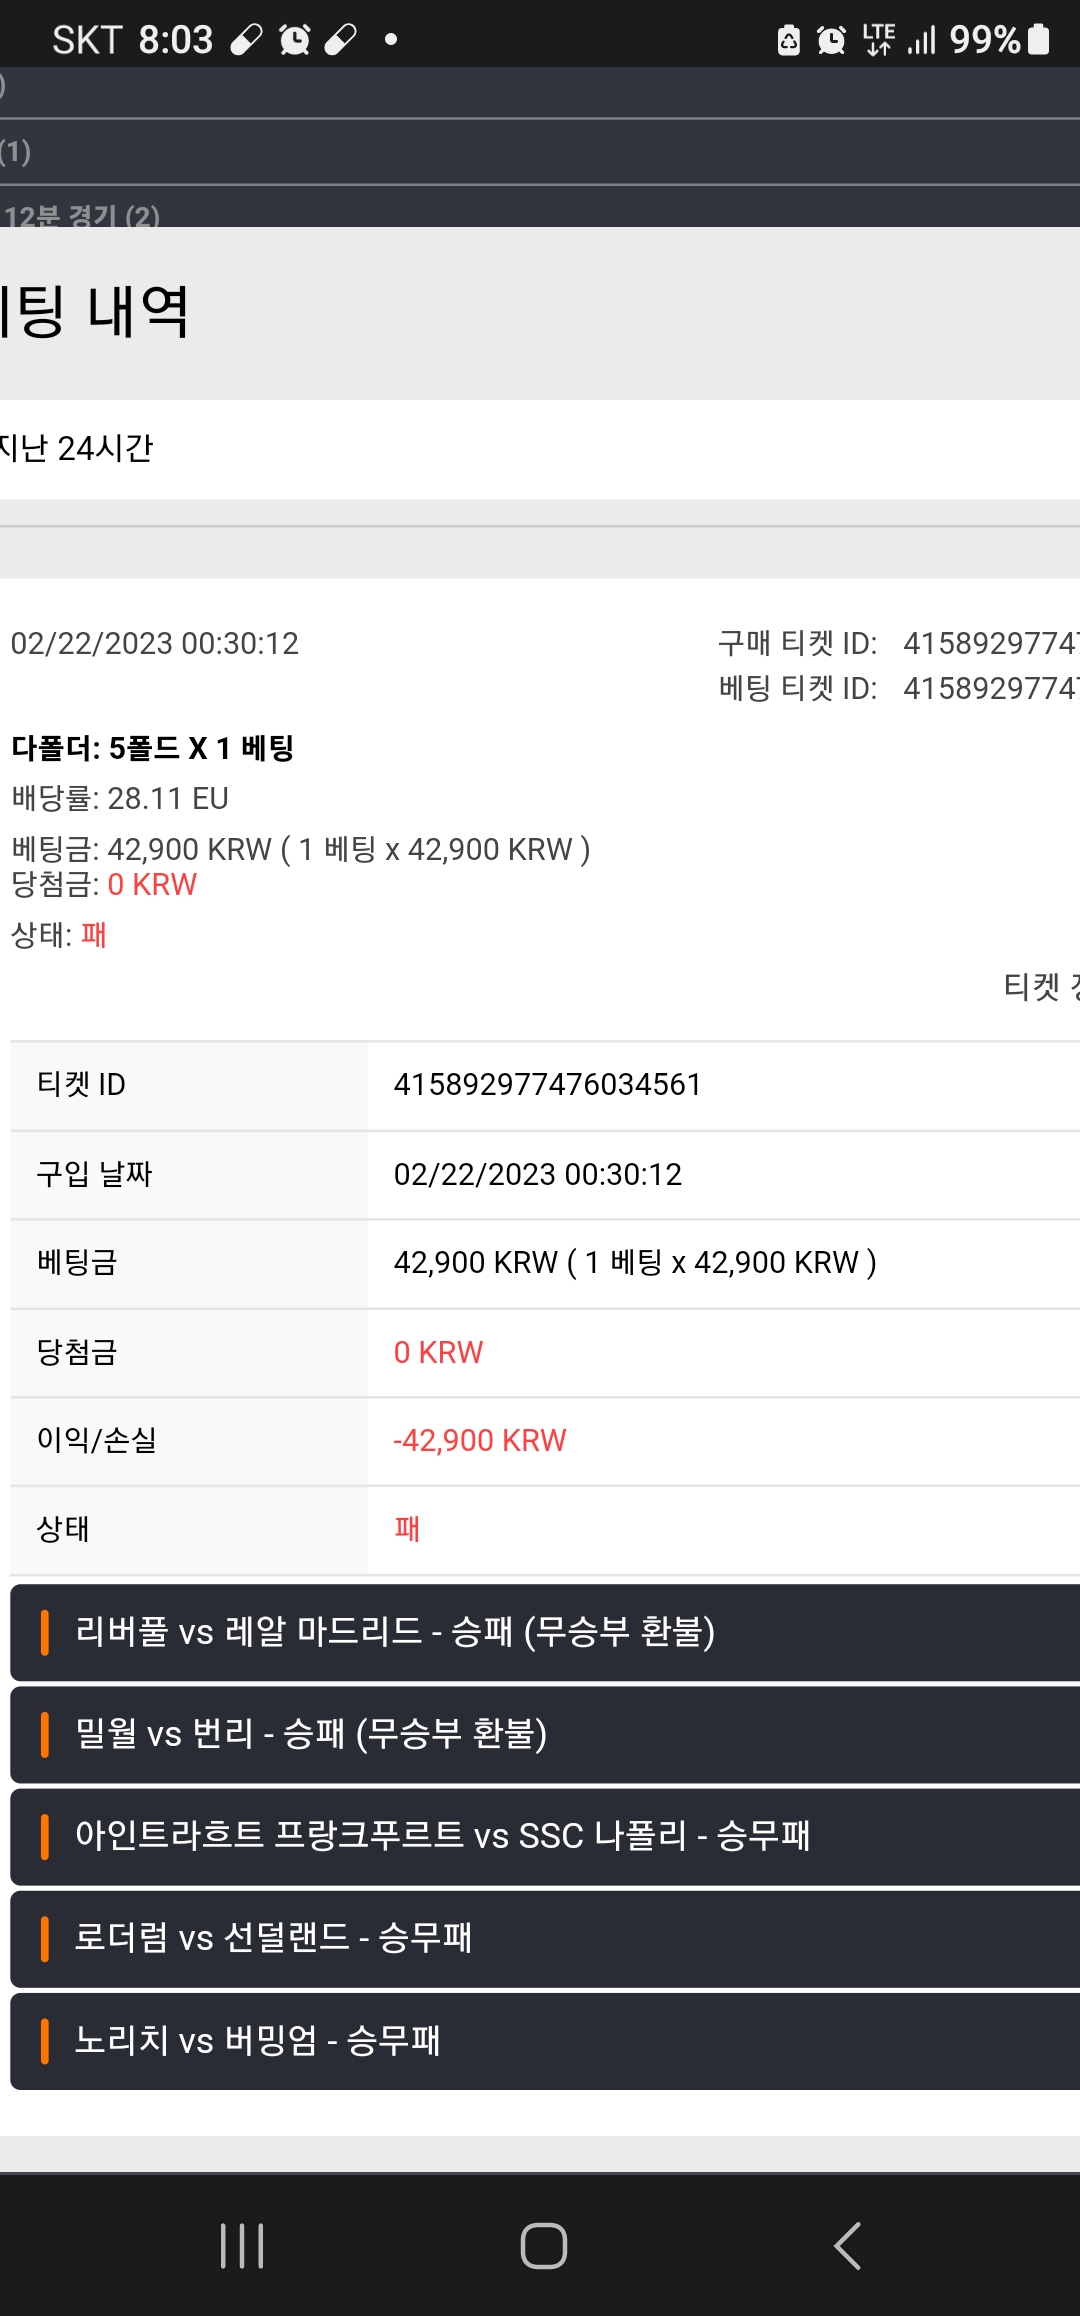Image resolution: width=1080 pixels, height=2316 pixels.
Task: Tap the 티켓 link at right of status
Action: [1041, 987]
